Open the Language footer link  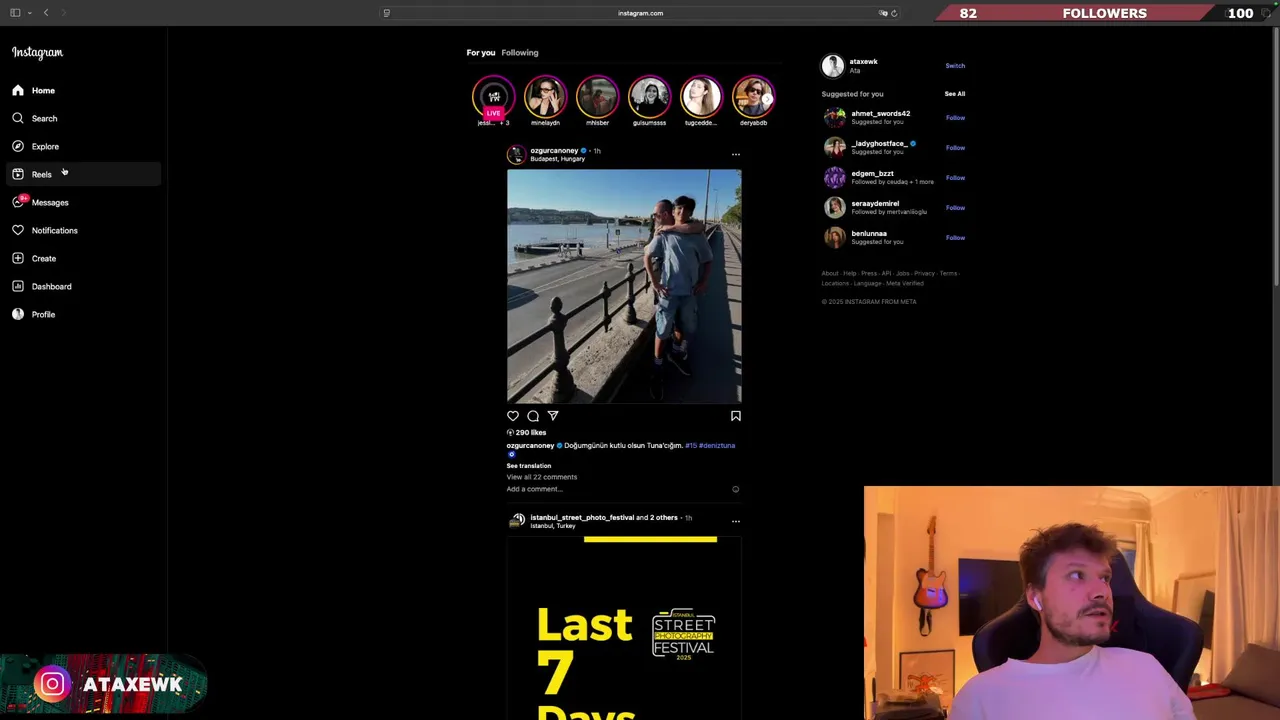point(867,283)
